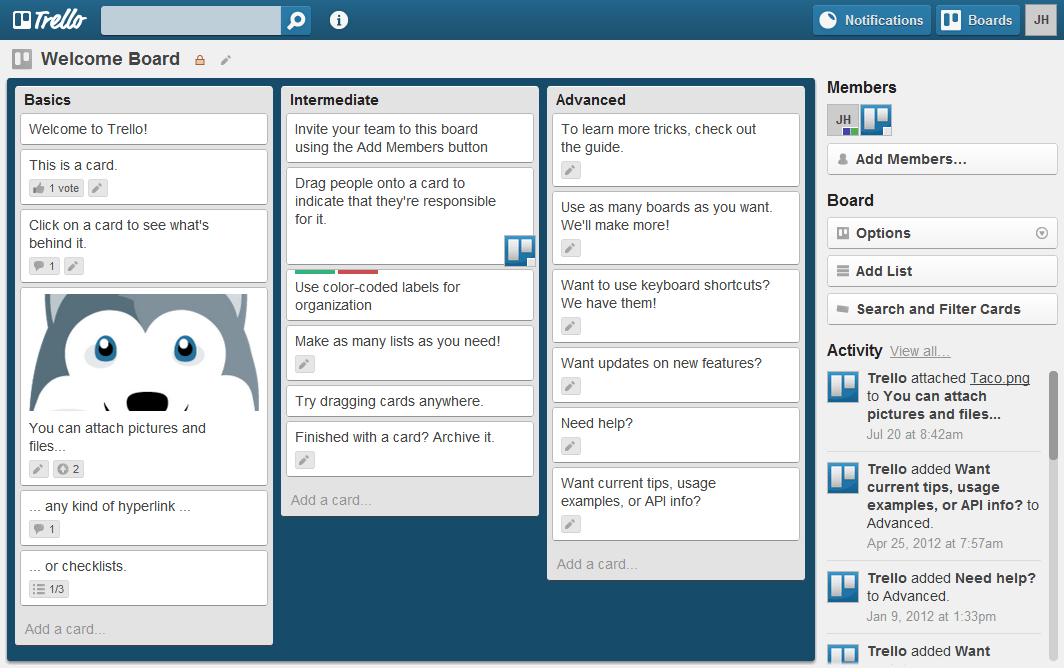This screenshot has height=668, width=1064.
Task: Click the red label on color-coded card
Action: click(x=358, y=272)
